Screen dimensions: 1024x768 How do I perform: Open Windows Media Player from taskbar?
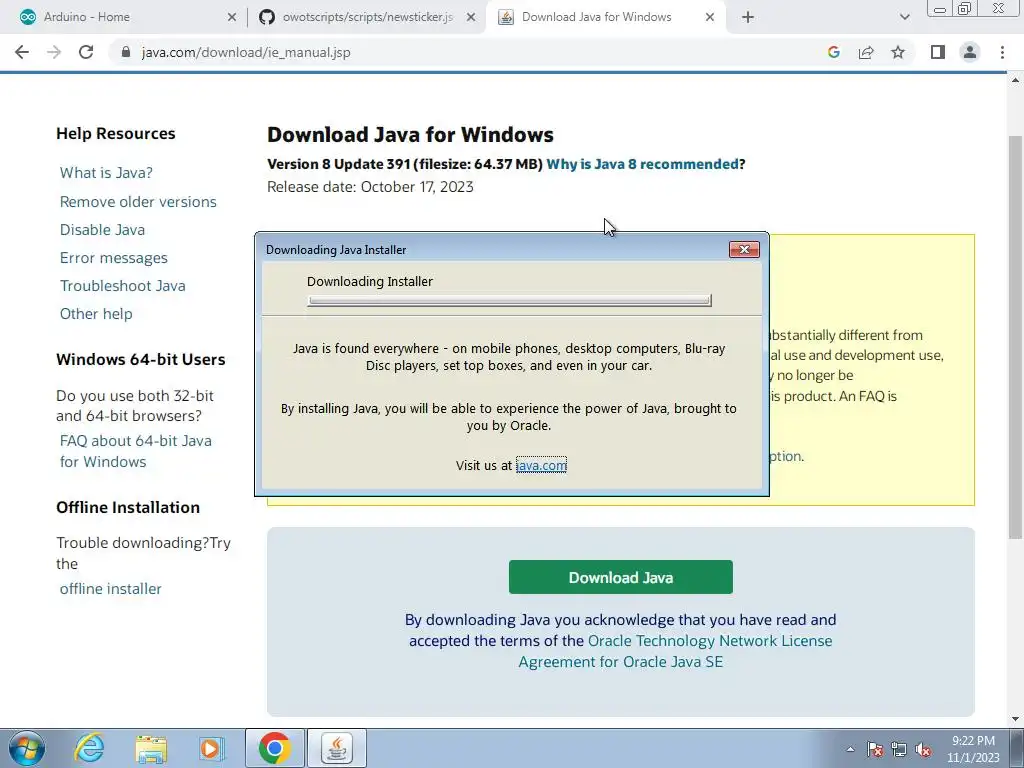211,748
